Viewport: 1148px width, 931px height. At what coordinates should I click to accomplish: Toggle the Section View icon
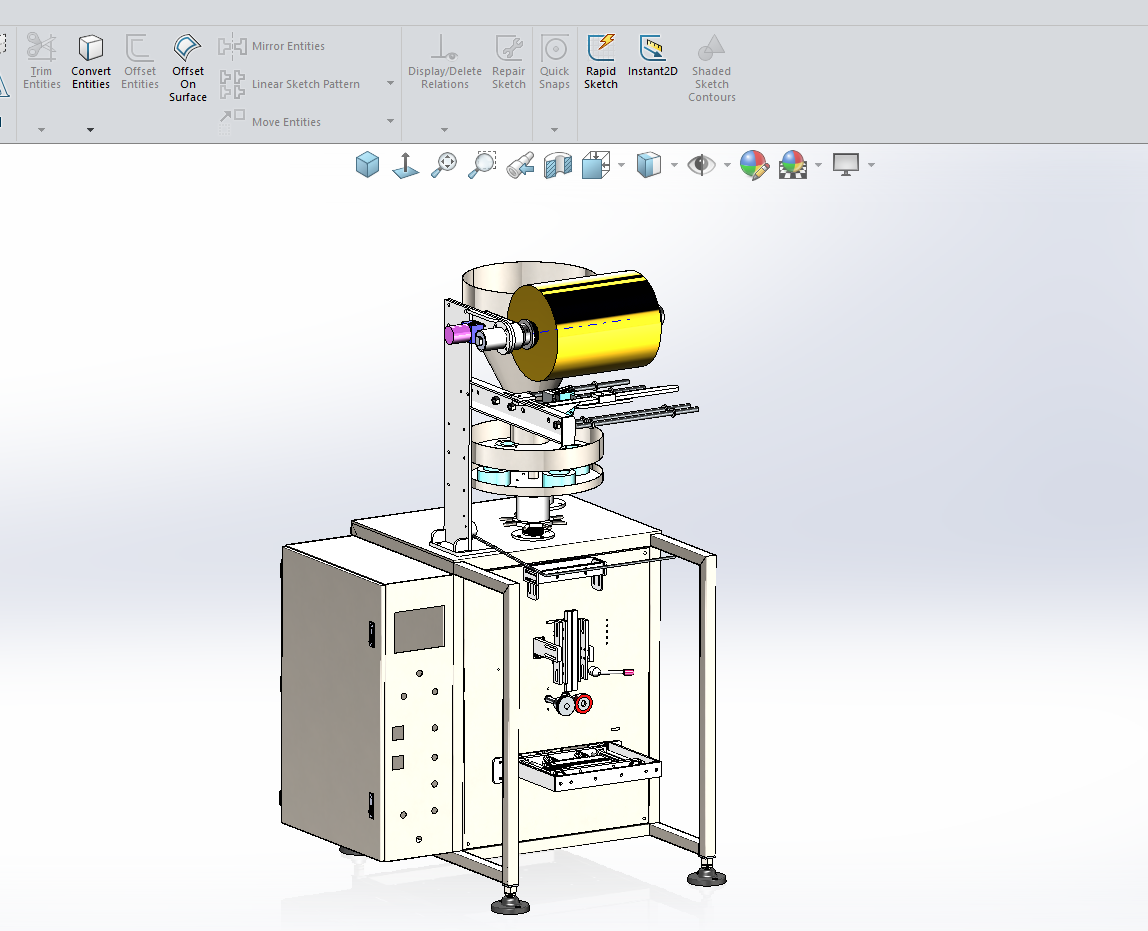pyautogui.click(x=558, y=165)
